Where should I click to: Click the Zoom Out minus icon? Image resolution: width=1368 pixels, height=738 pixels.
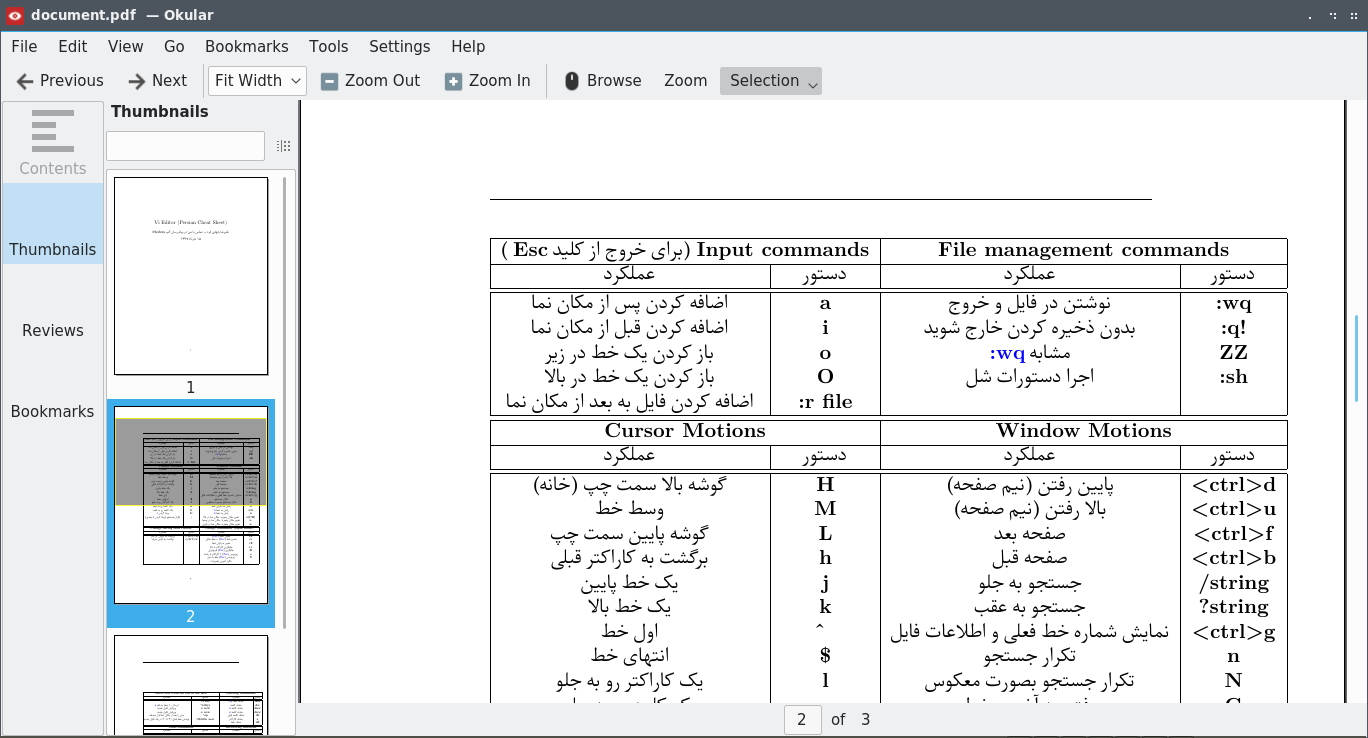click(330, 81)
